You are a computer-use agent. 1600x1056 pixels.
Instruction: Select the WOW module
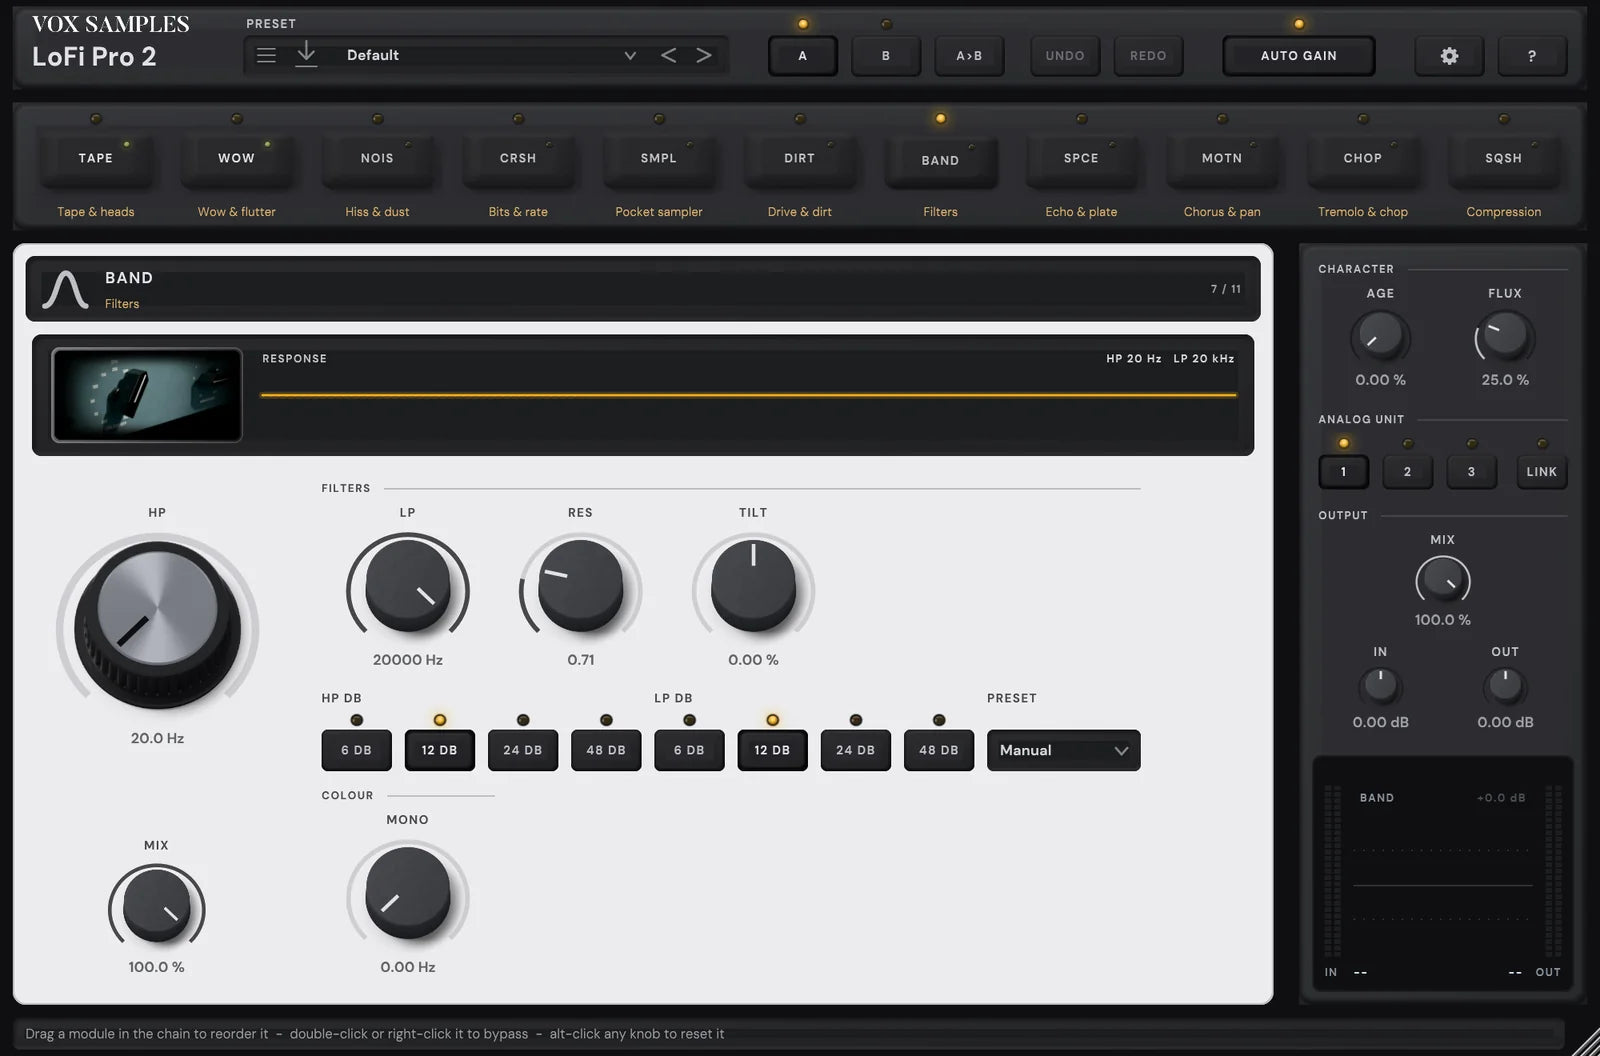coord(237,158)
